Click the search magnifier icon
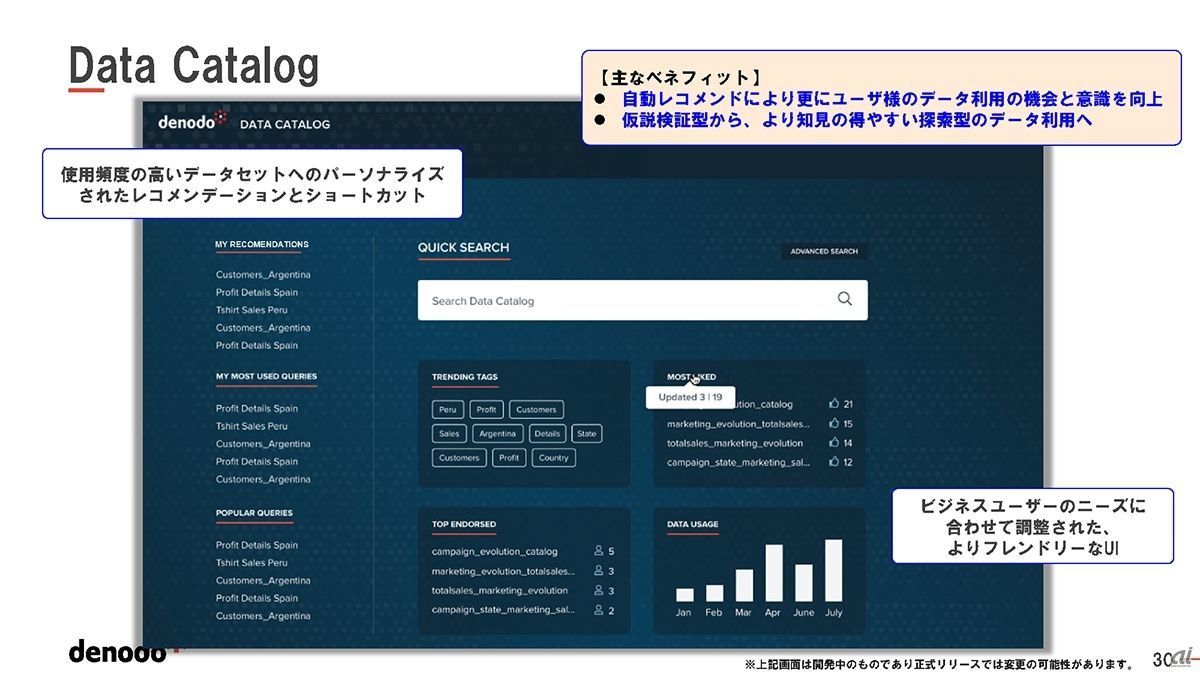Screen dimensions: 1200x675 tap(845, 299)
